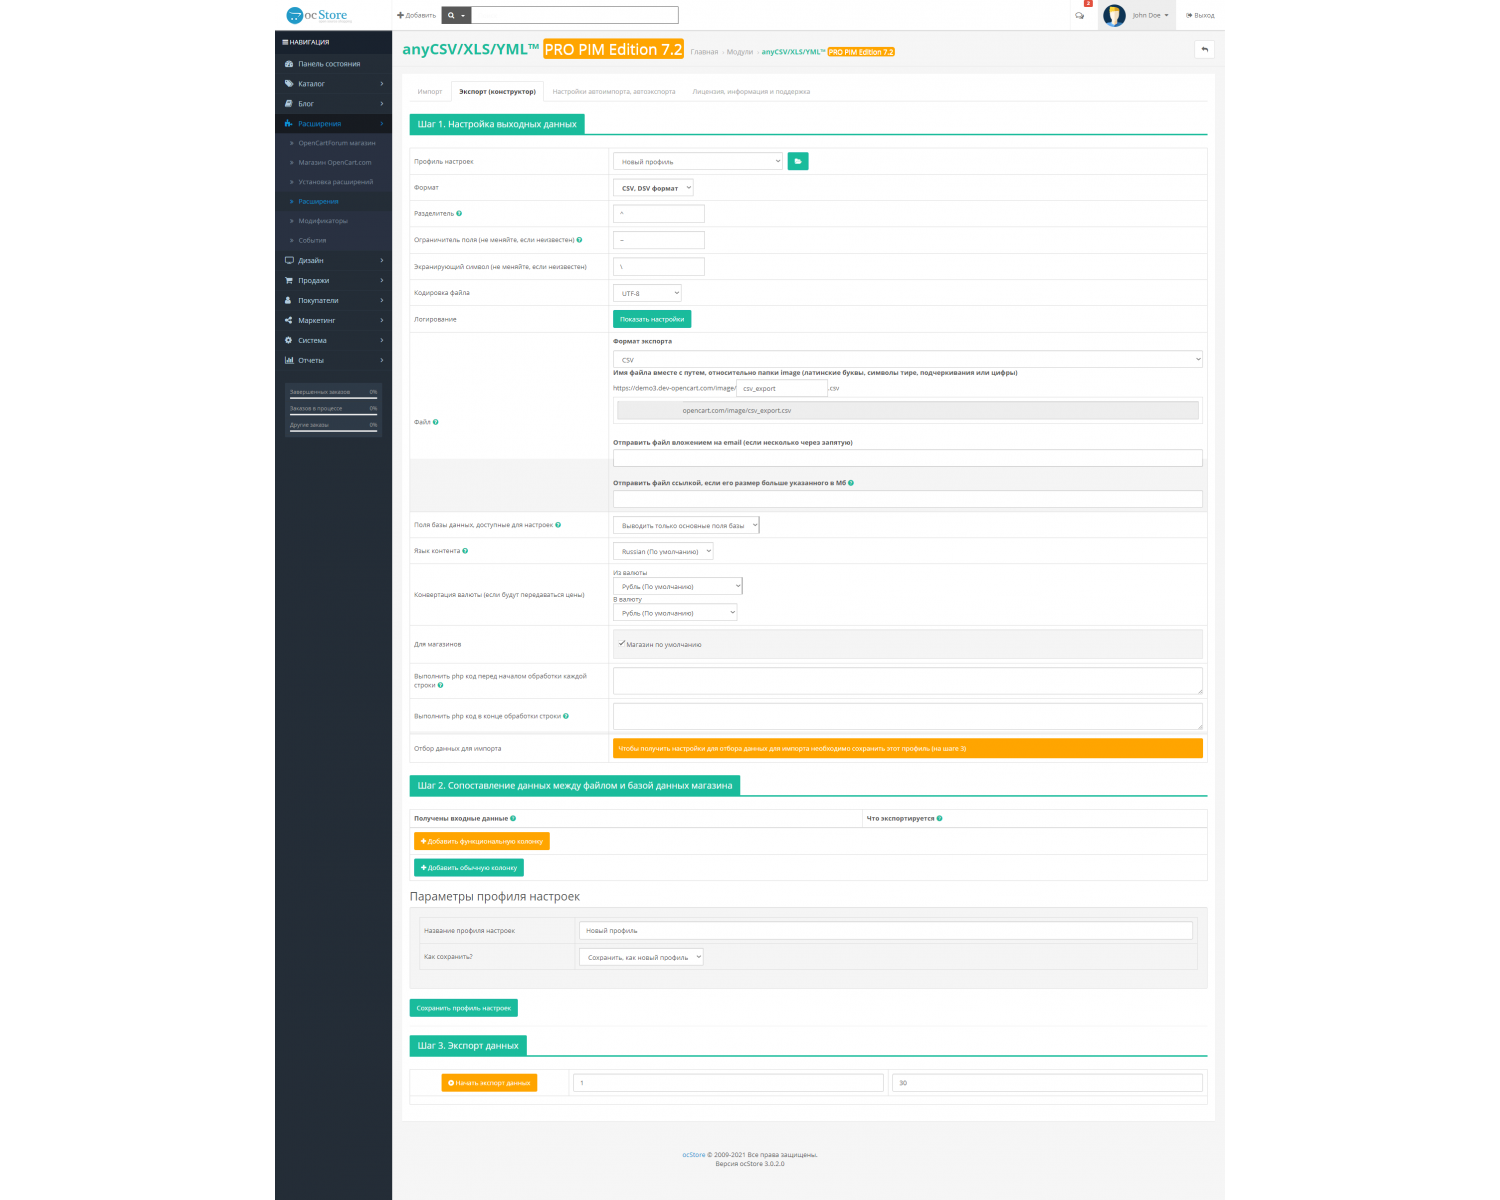1500x1200 pixels.
Task: Click Сохранить профиль настроек
Action: 465,1007
